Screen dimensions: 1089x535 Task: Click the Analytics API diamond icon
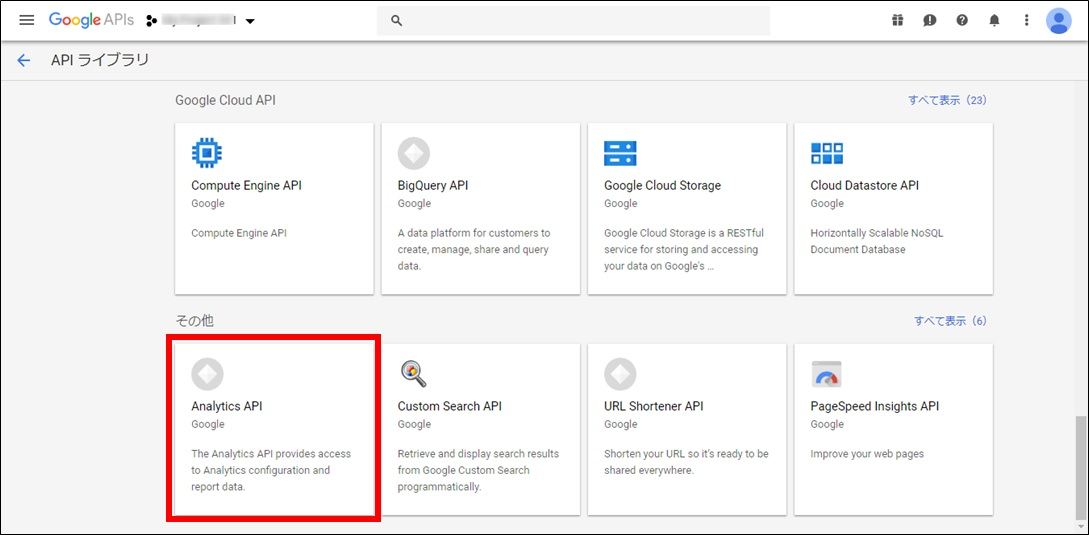click(x=207, y=374)
